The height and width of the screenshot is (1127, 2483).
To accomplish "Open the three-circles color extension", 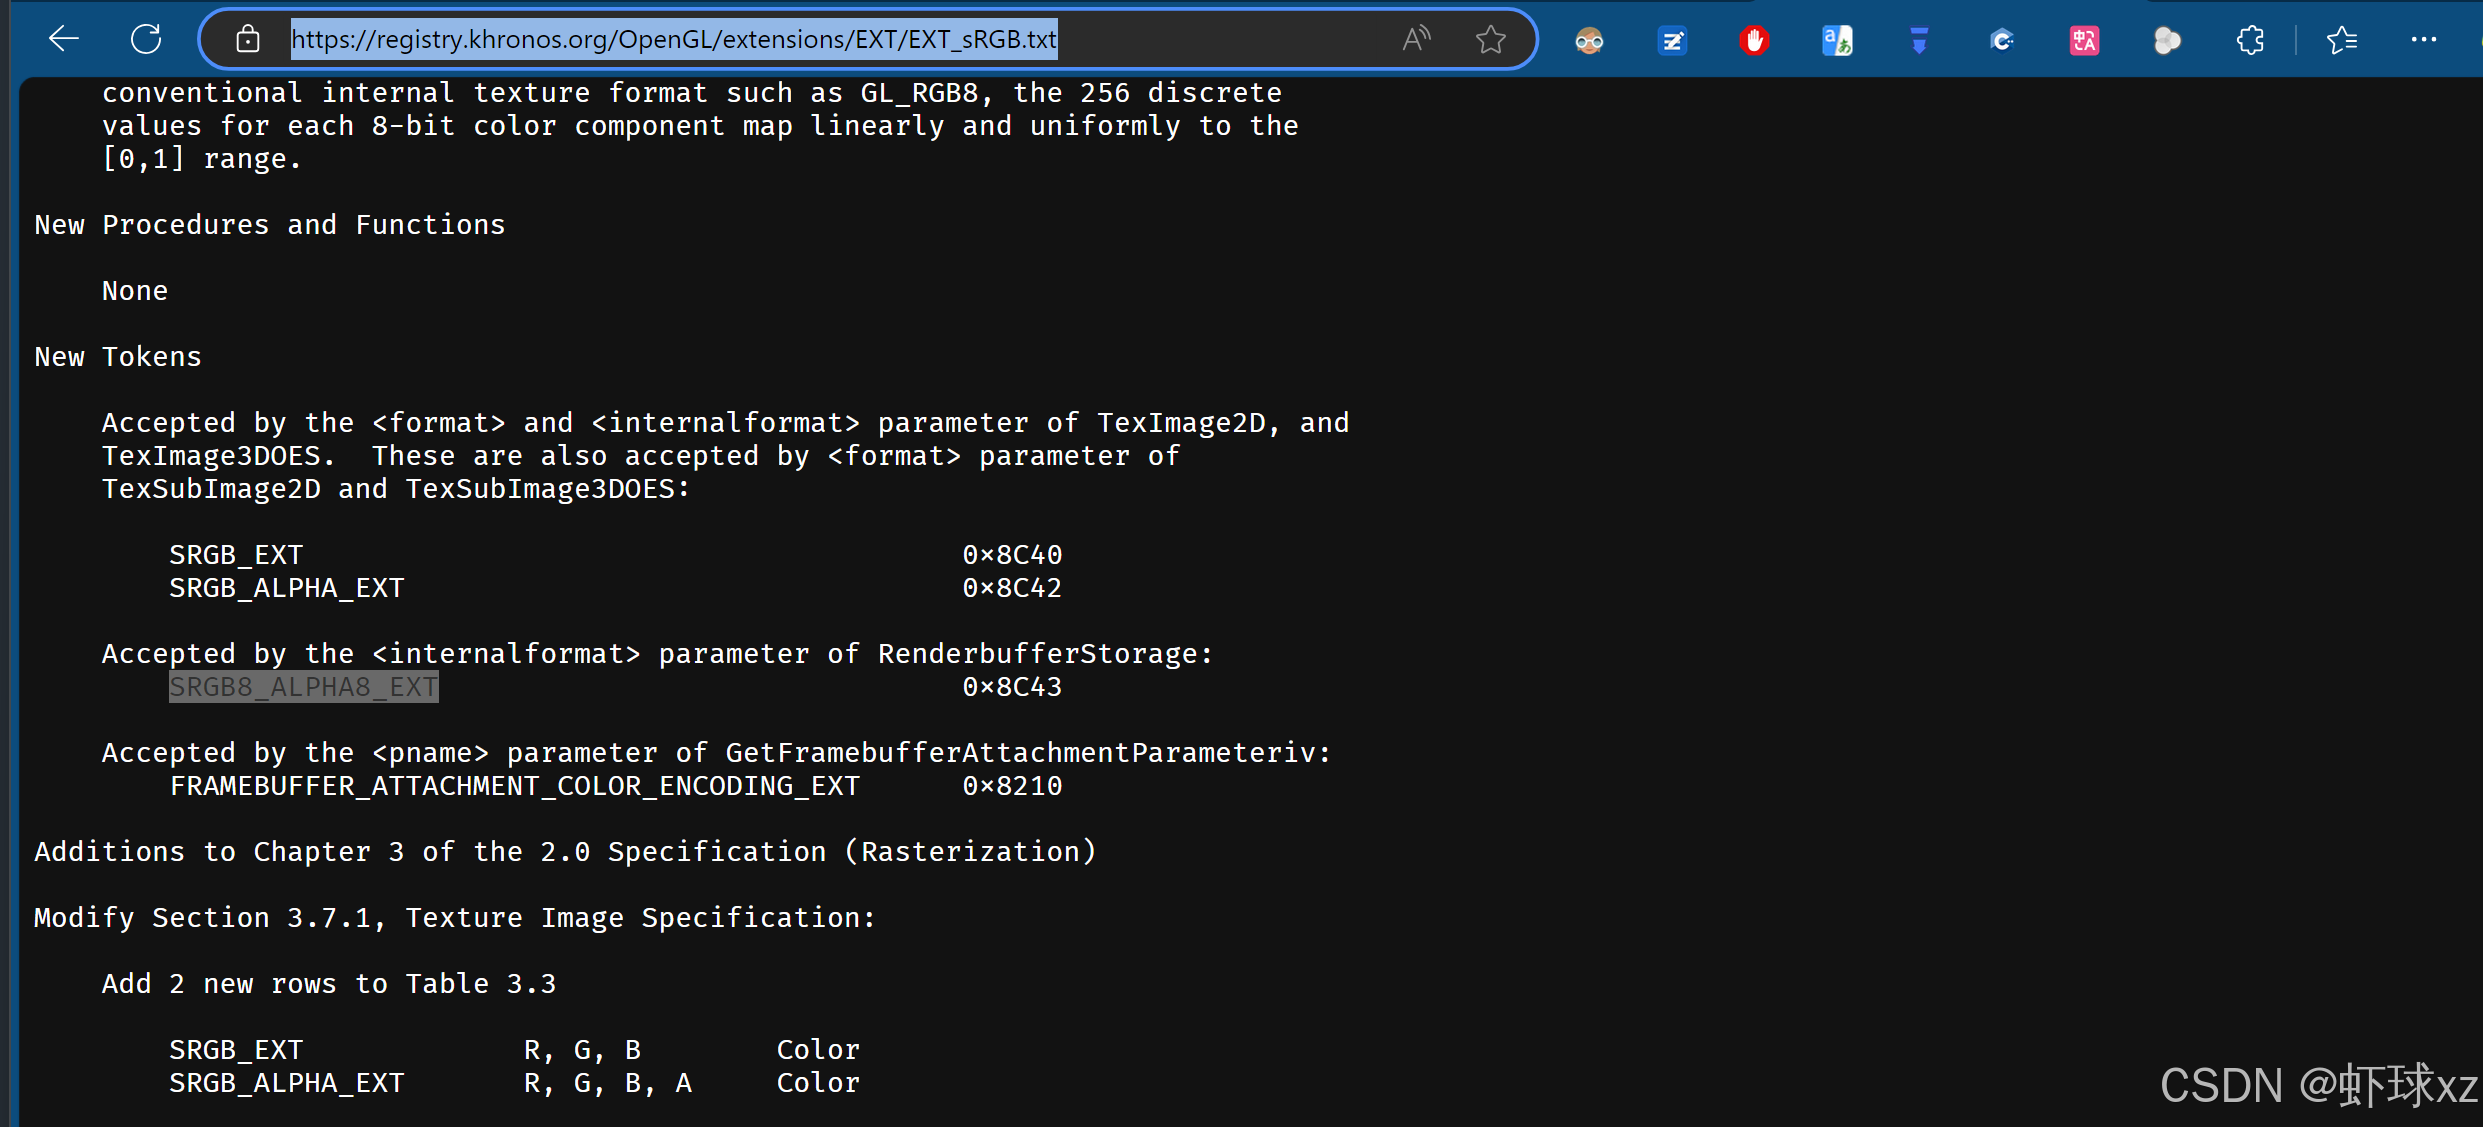I will [2167, 41].
